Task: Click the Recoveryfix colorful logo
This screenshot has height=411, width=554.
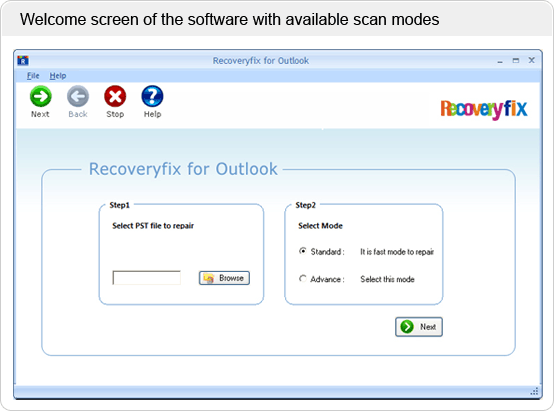Action: pyautogui.click(x=484, y=109)
